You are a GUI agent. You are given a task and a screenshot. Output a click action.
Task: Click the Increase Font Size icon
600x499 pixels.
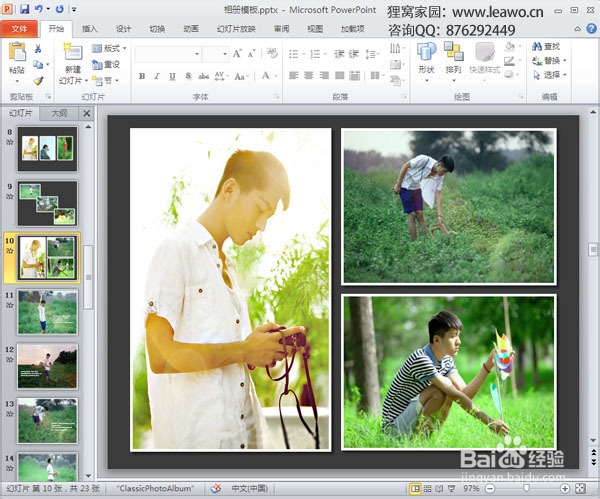[x=237, y=54]
